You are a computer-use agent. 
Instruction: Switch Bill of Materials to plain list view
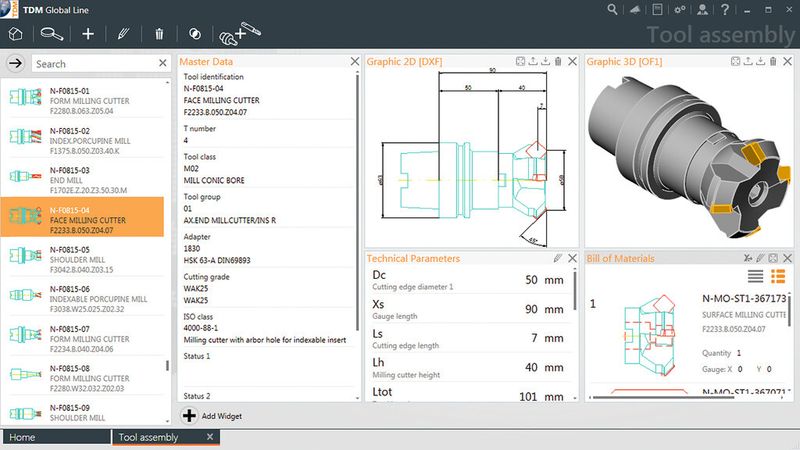(756, 276)
